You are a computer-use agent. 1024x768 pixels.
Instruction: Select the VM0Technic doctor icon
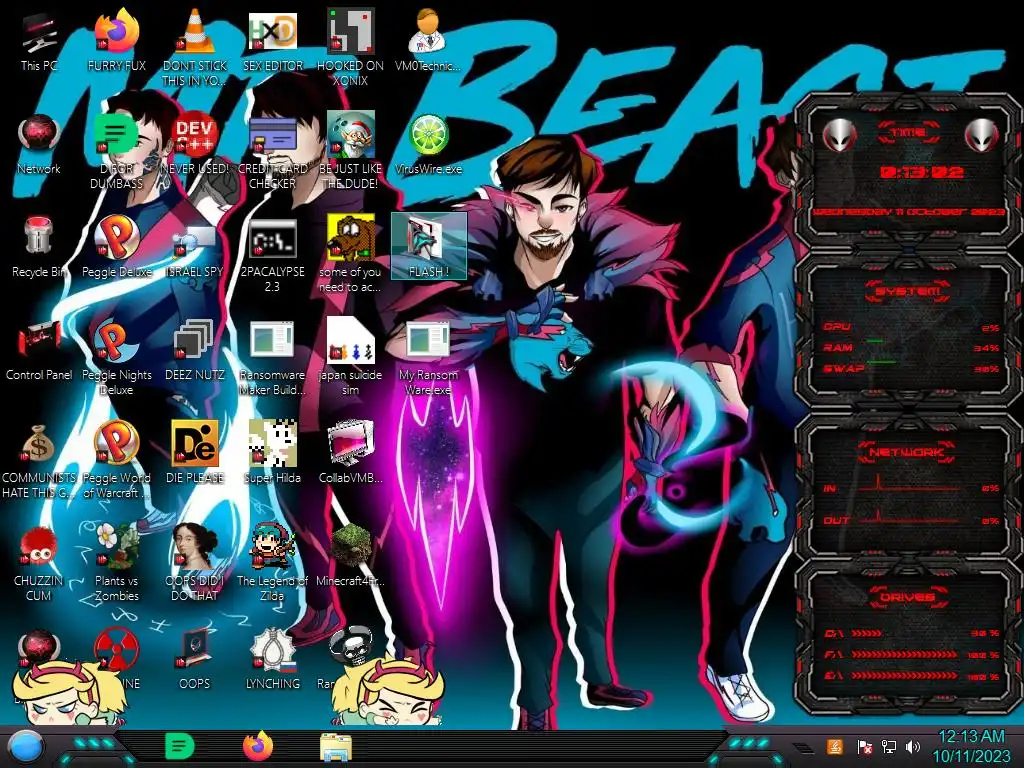click(428, 42)
